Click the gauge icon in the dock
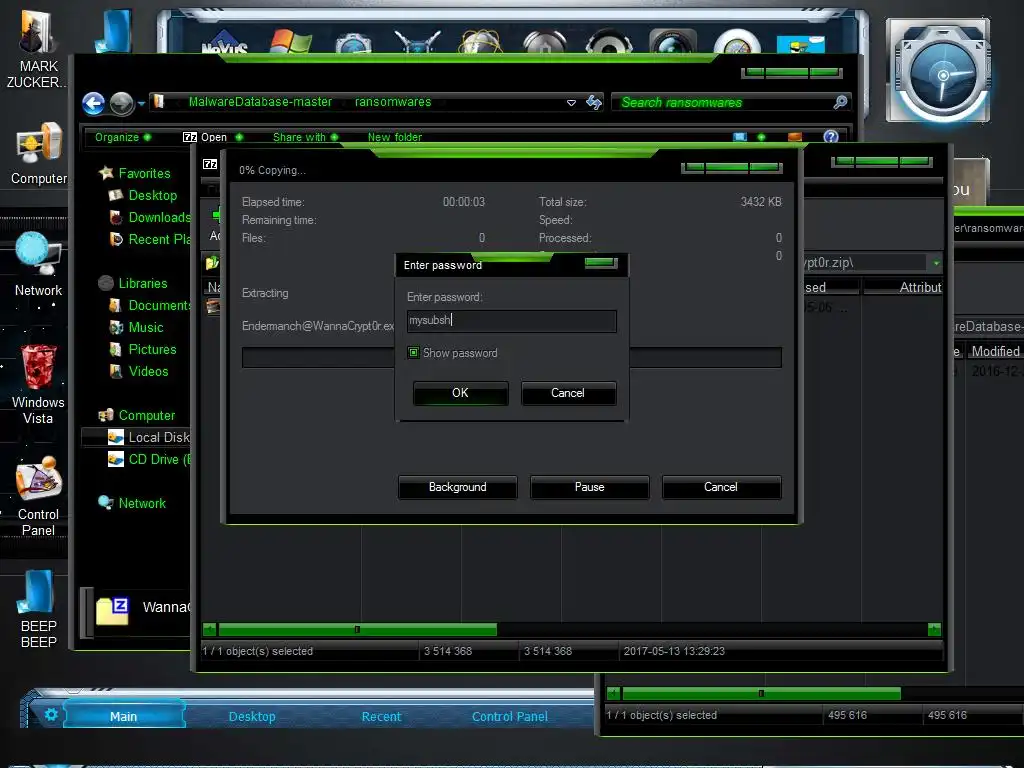The width and height of the screenshot is (1024, 768). [737, 42]
